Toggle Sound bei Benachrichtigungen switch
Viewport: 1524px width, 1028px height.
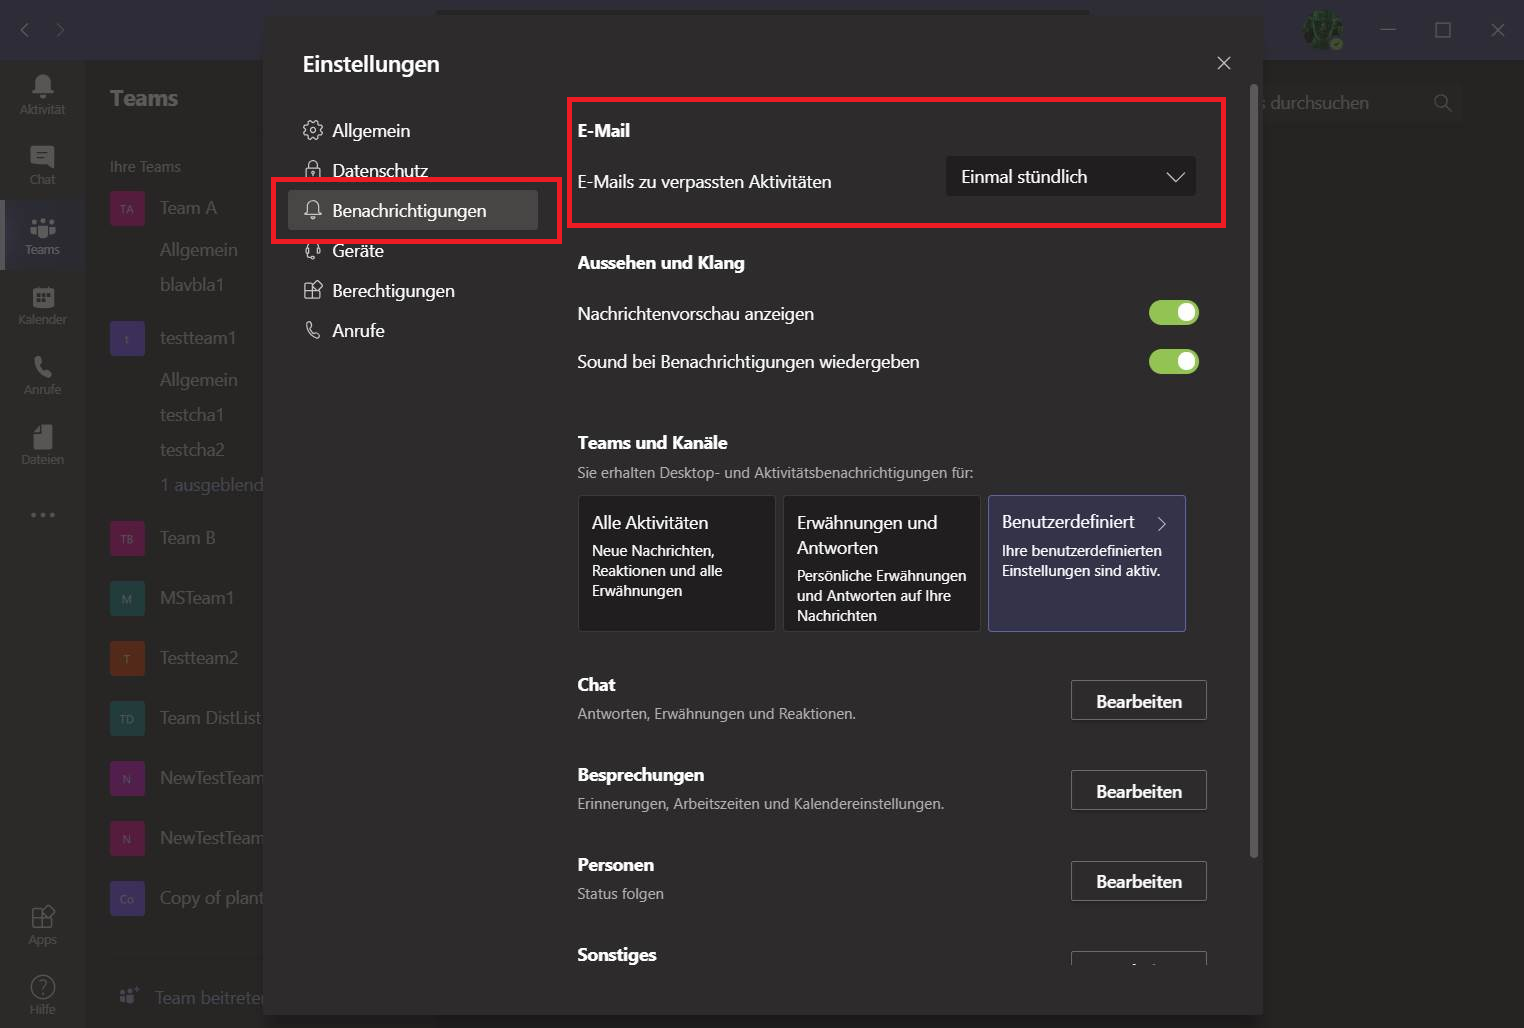tap(1173, 361)
